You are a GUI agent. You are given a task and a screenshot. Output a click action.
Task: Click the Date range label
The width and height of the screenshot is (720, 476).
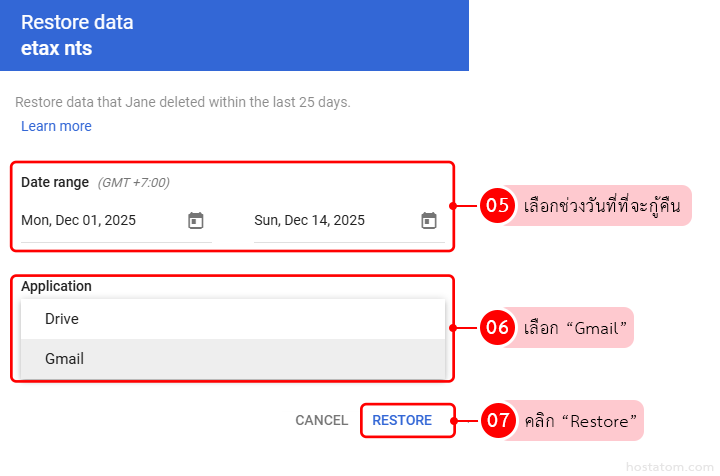[x=55, y=182]
